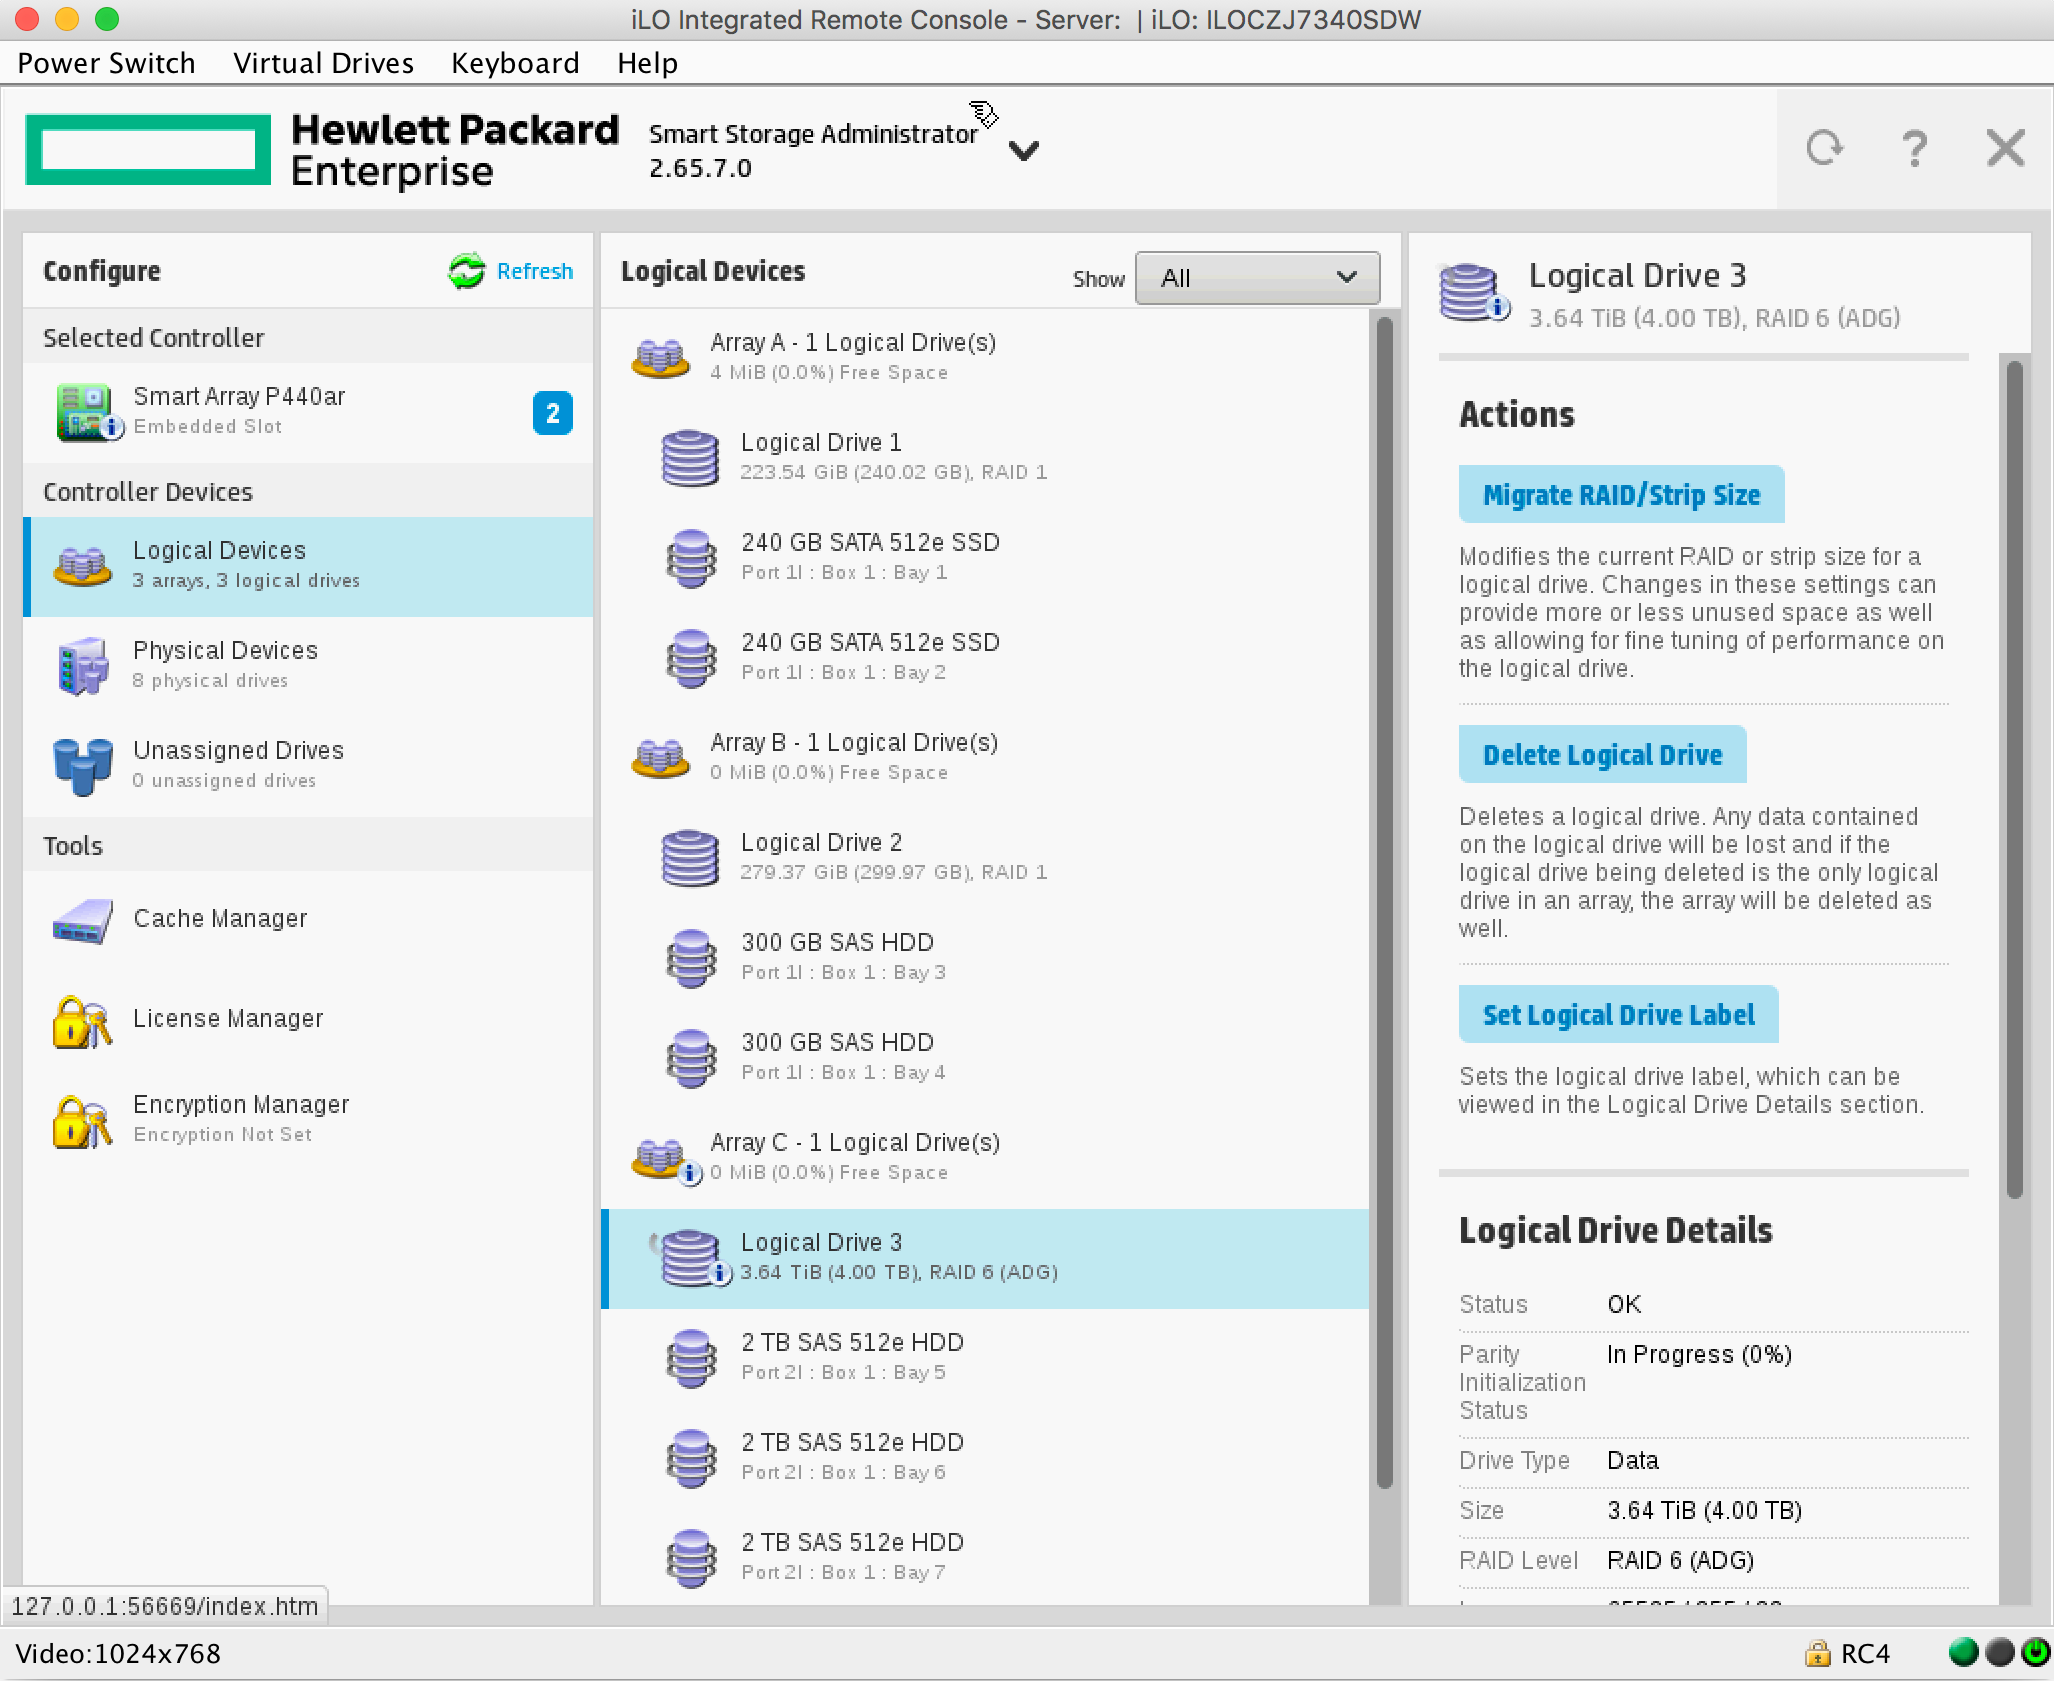
Task: Open the Cache Manager tool icon
Action: (82, 922)
